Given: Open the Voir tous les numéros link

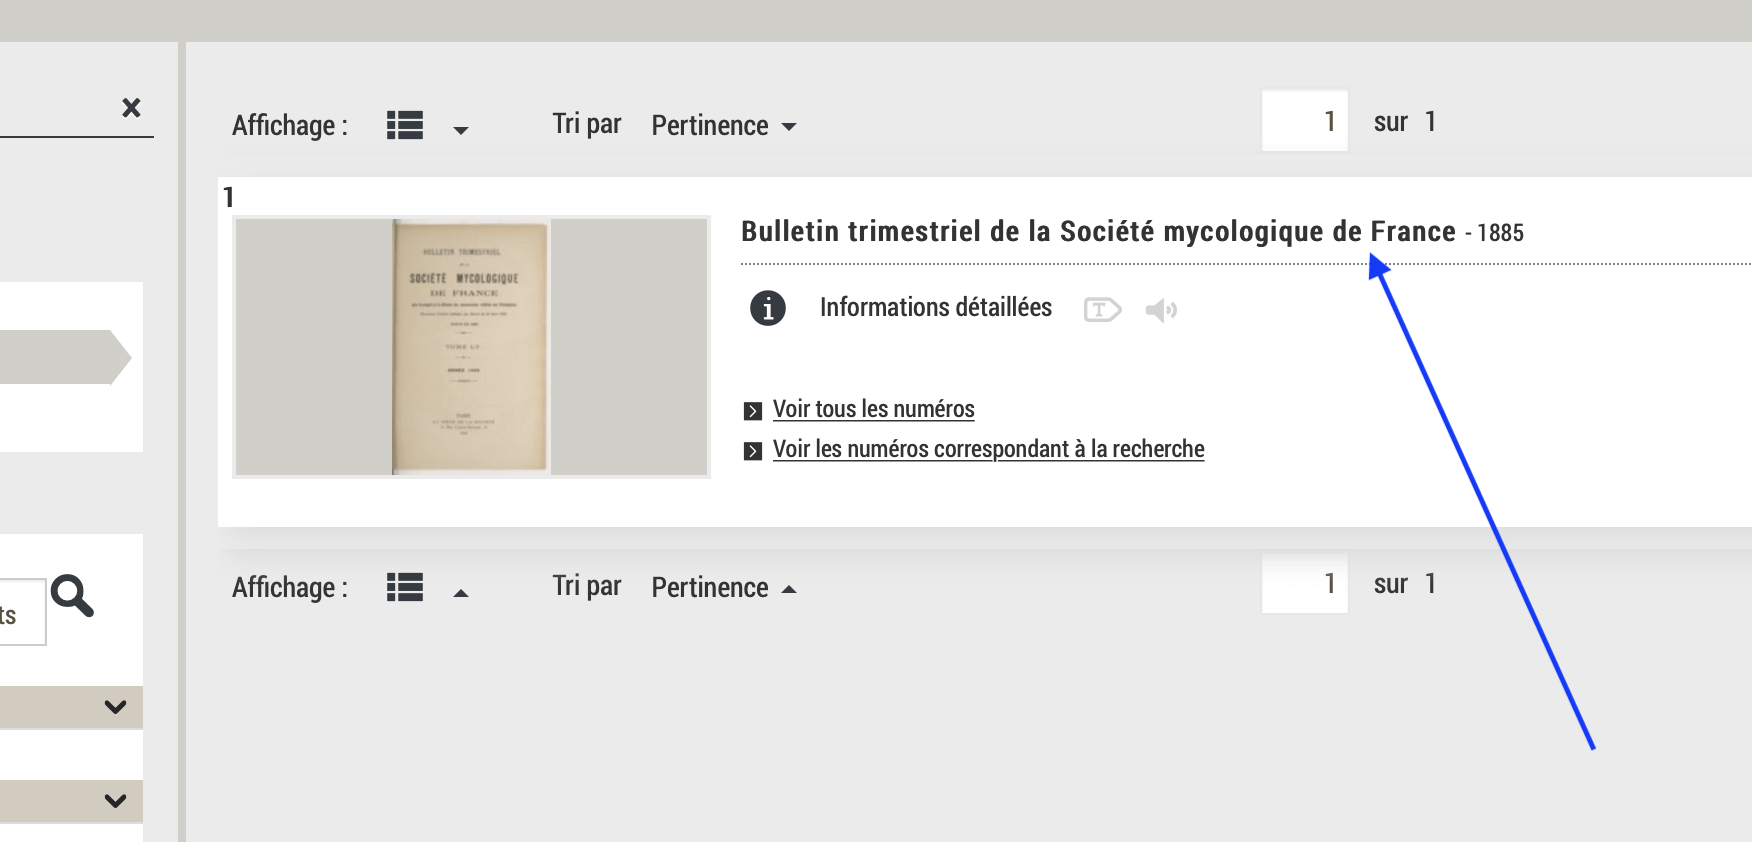Looking at the screenshot, I should tap(873, 410).
